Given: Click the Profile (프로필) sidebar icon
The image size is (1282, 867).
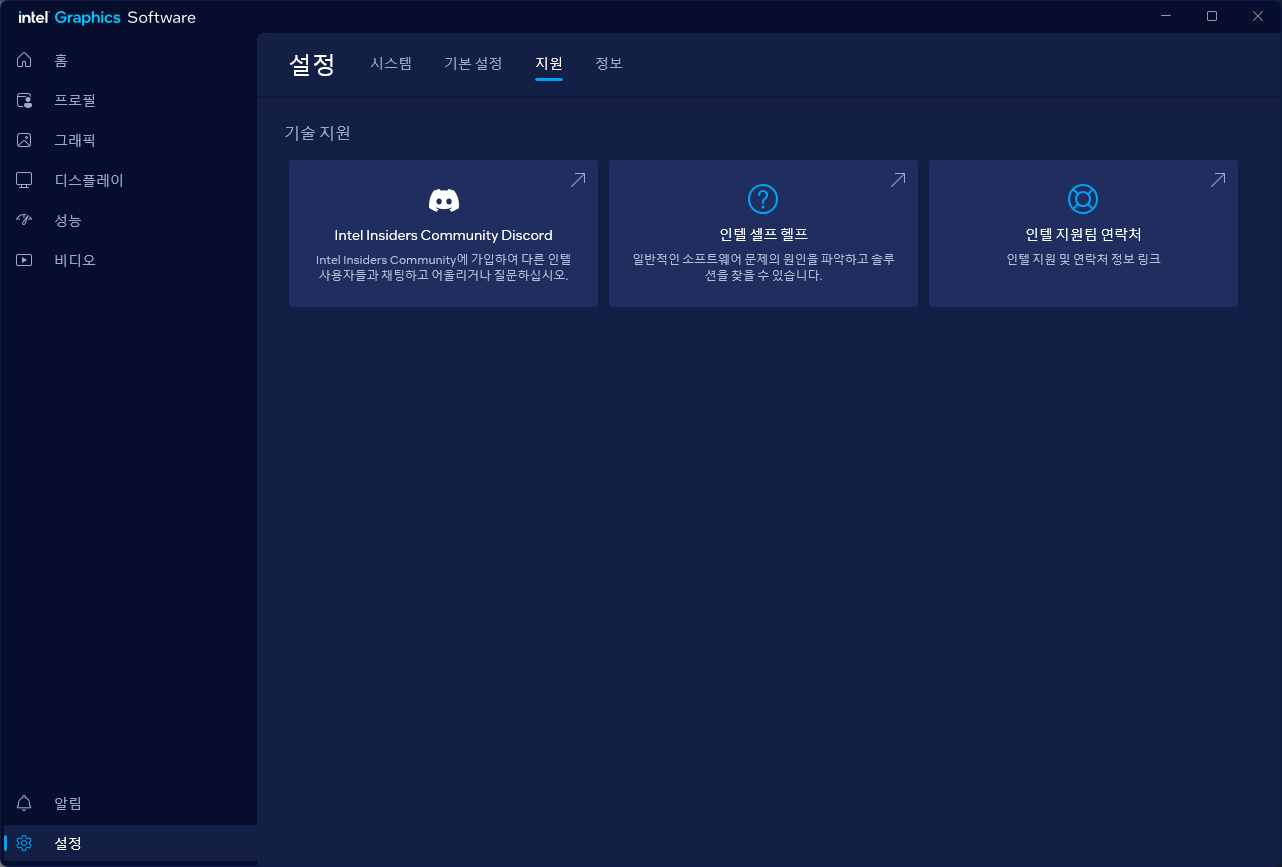Looking at the screenshot, I should point(25,100).
